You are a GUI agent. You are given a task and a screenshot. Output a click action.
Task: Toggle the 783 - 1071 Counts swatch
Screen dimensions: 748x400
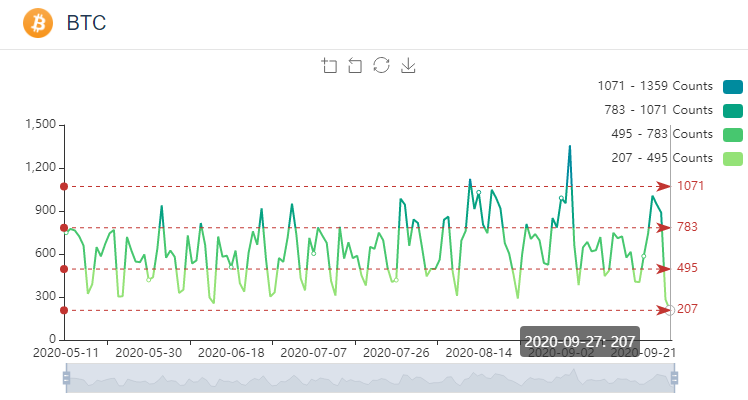[733, 111]
